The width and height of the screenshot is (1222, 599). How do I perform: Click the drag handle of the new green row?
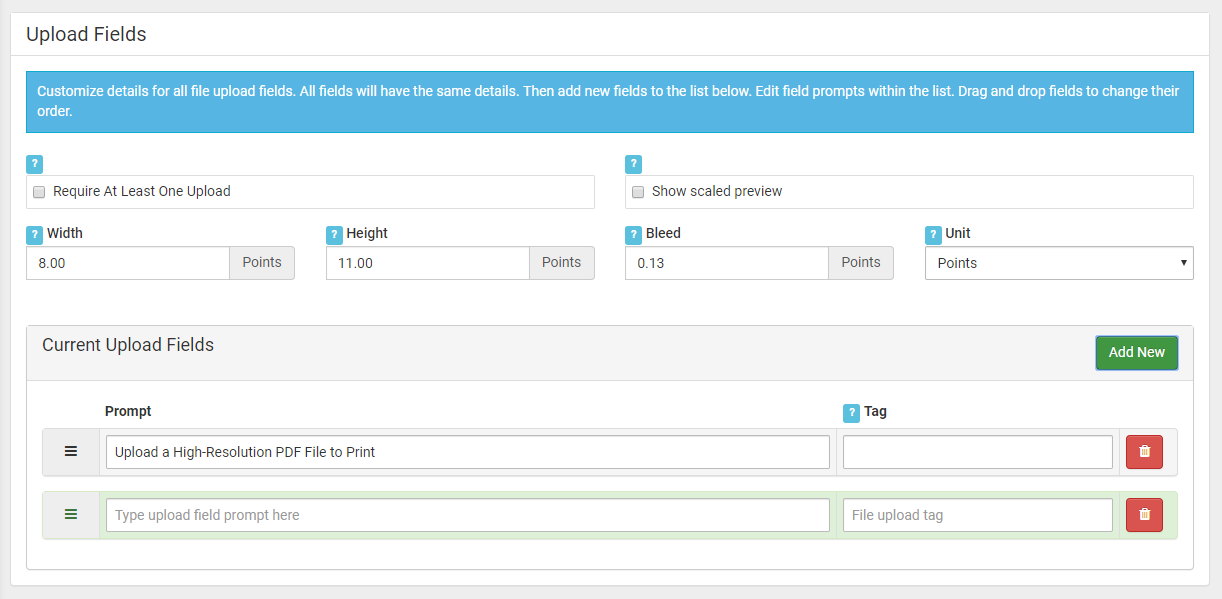click(71, 515)
